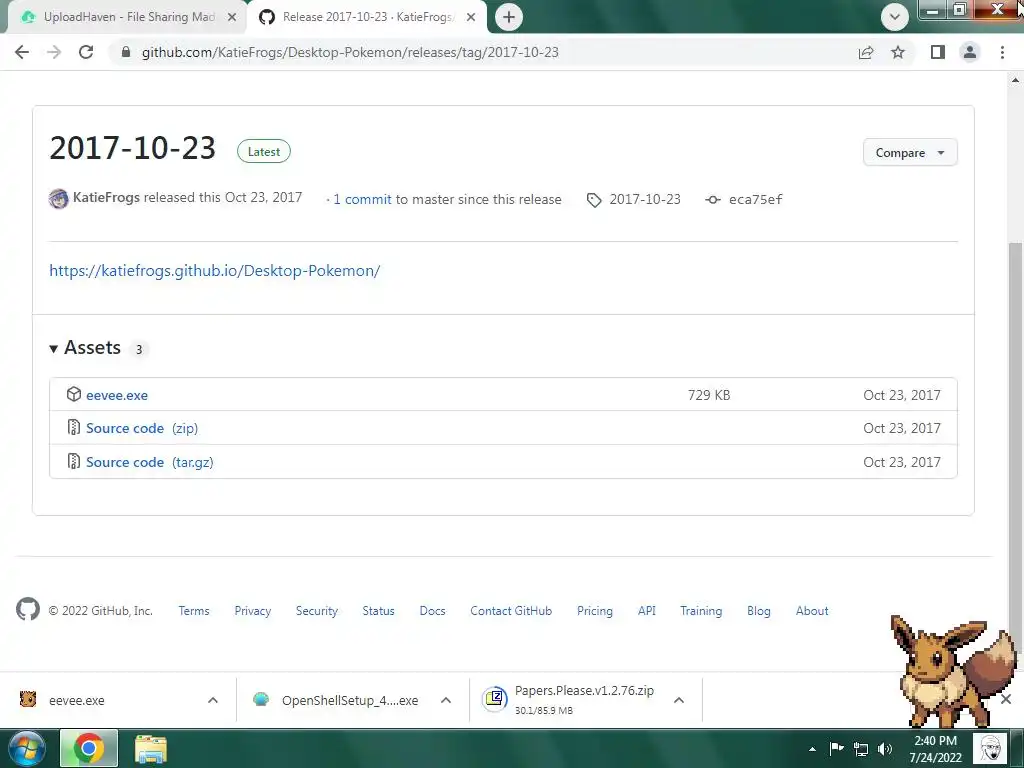View the 1 commit link

pyautogui.click(x=362, y=199)
